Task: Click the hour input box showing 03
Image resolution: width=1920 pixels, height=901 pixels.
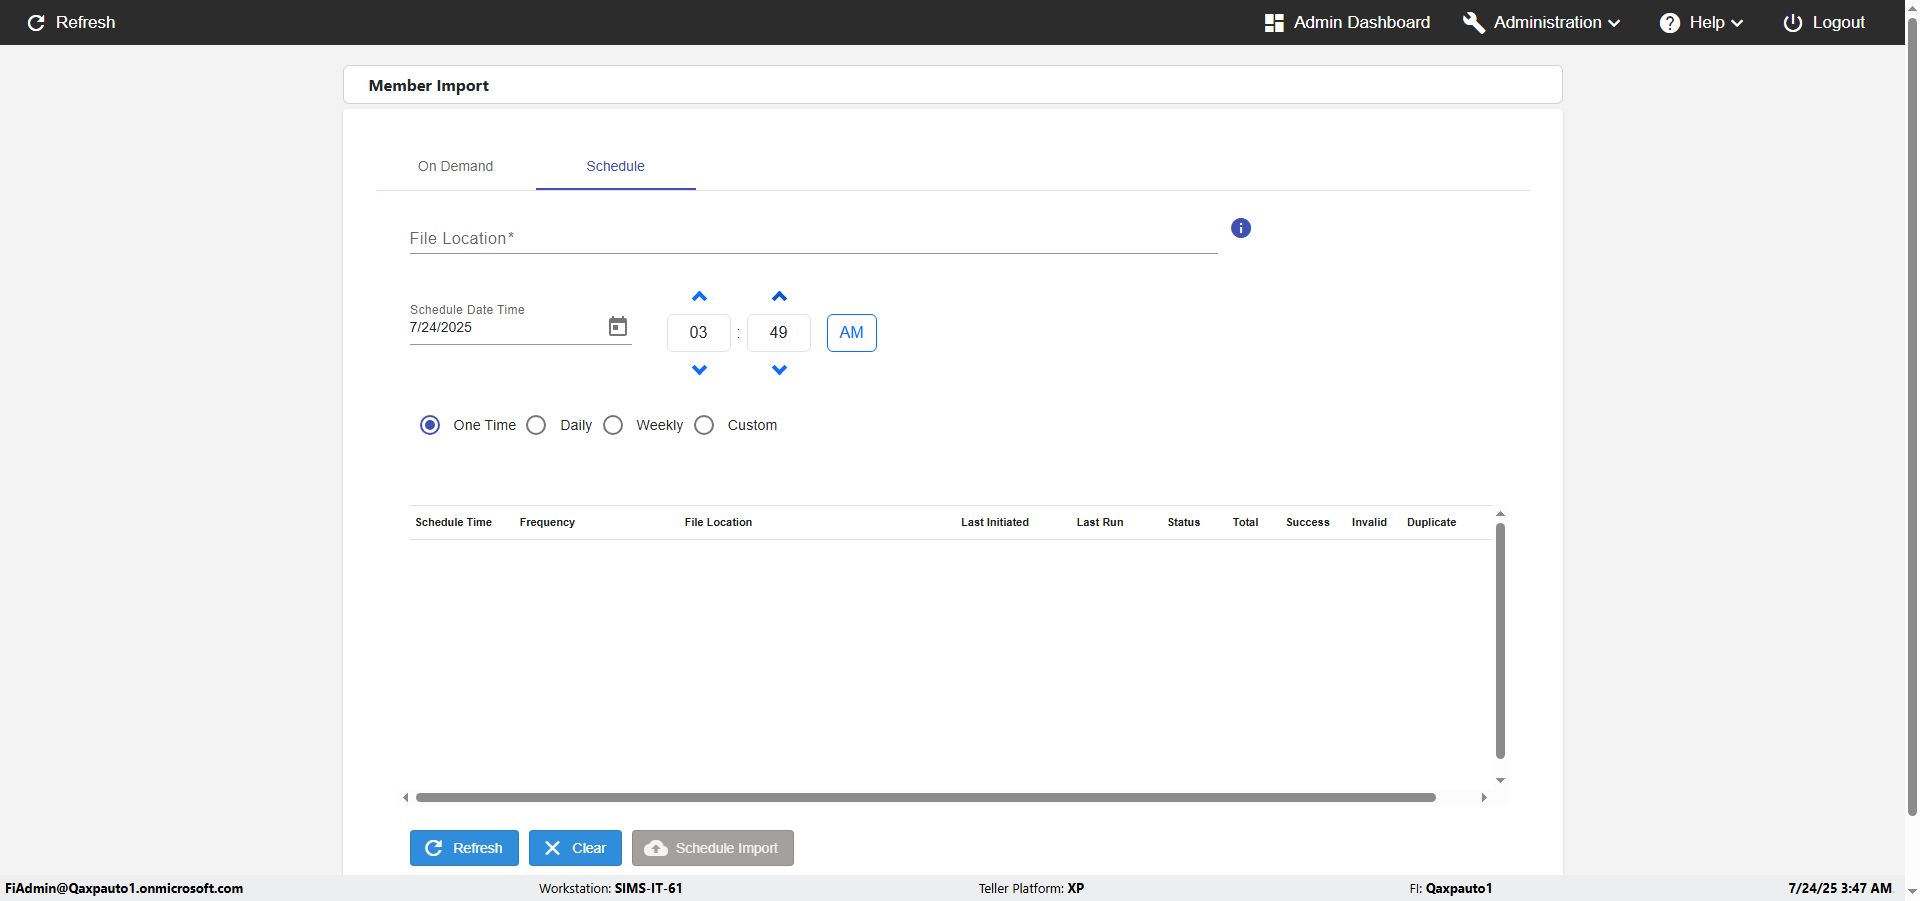Action: 699,333
